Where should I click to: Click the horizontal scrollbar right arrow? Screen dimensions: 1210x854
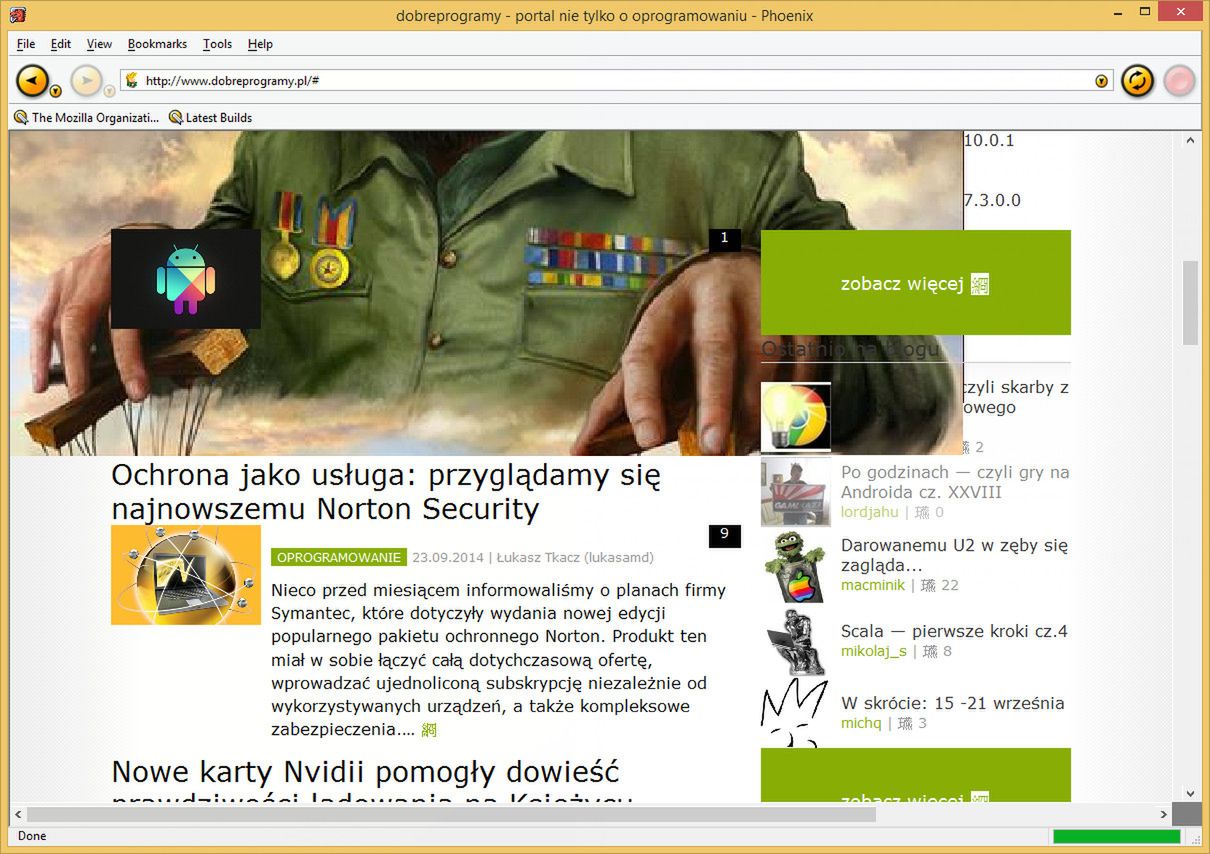pos(1163,814)
